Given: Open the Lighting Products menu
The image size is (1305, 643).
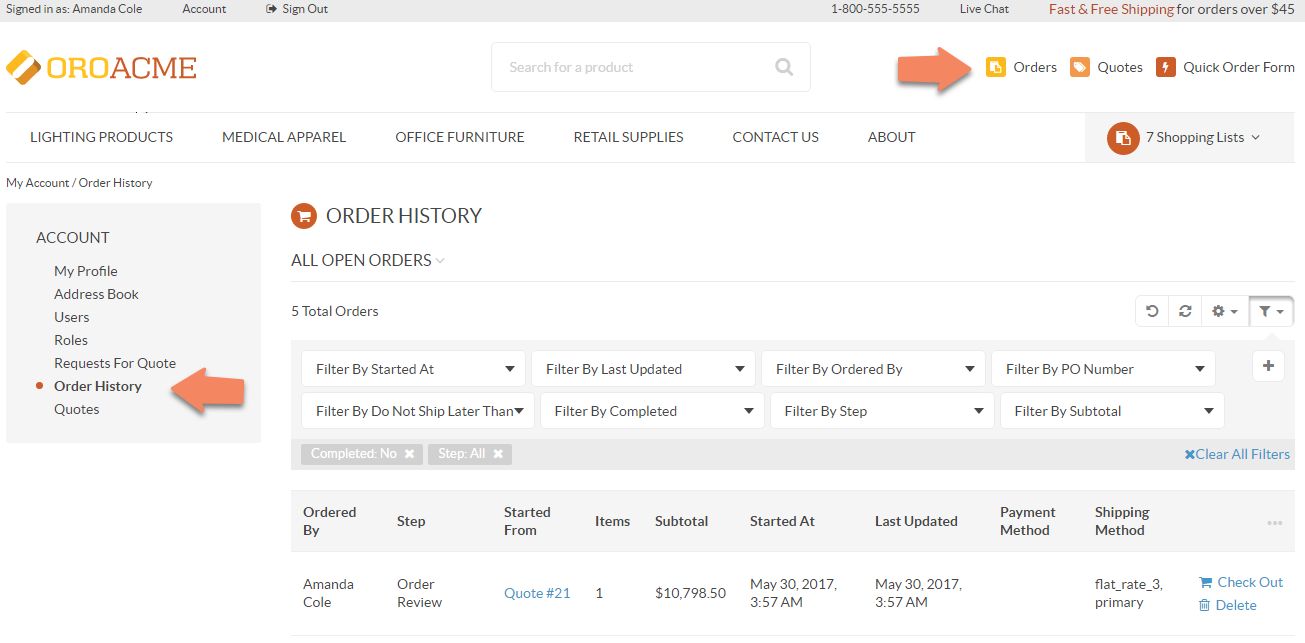Looking at the screenshot, I should click(x=101, y=137).
